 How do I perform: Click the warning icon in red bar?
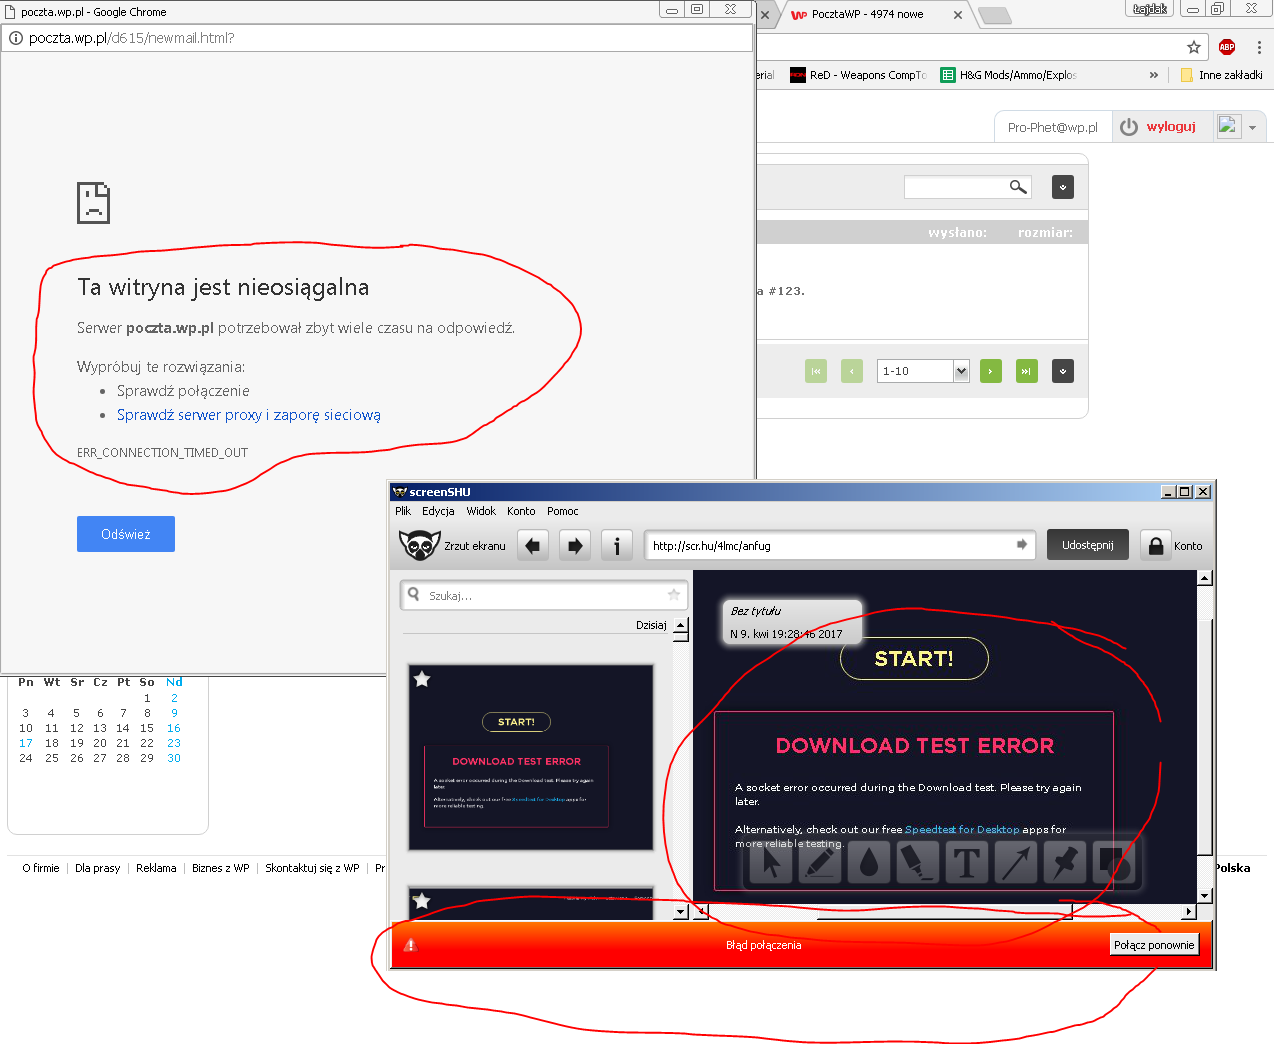tap(410, 945)
